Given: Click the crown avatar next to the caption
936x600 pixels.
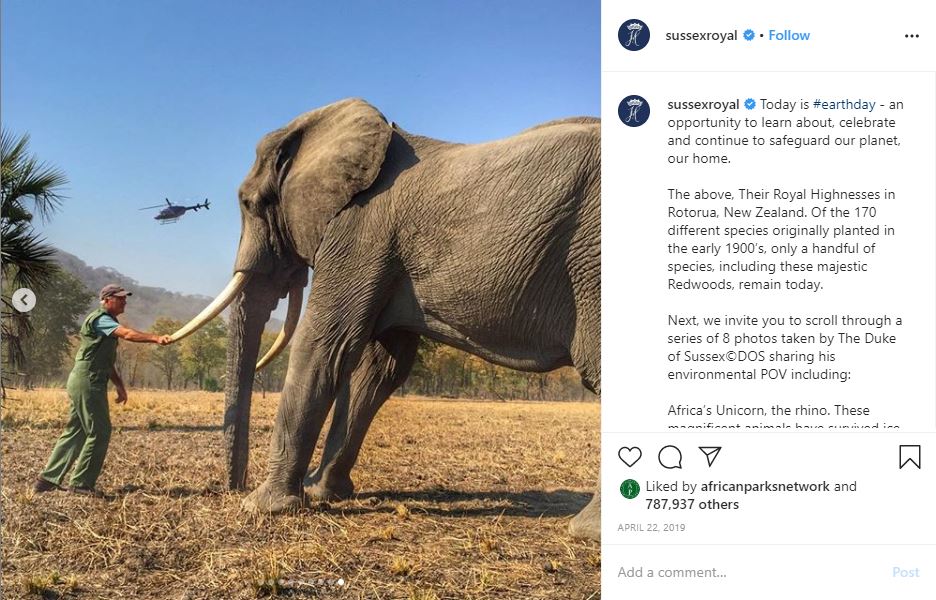Looking at the screenshot, I should pyautogui.click(x=632, y=110).
